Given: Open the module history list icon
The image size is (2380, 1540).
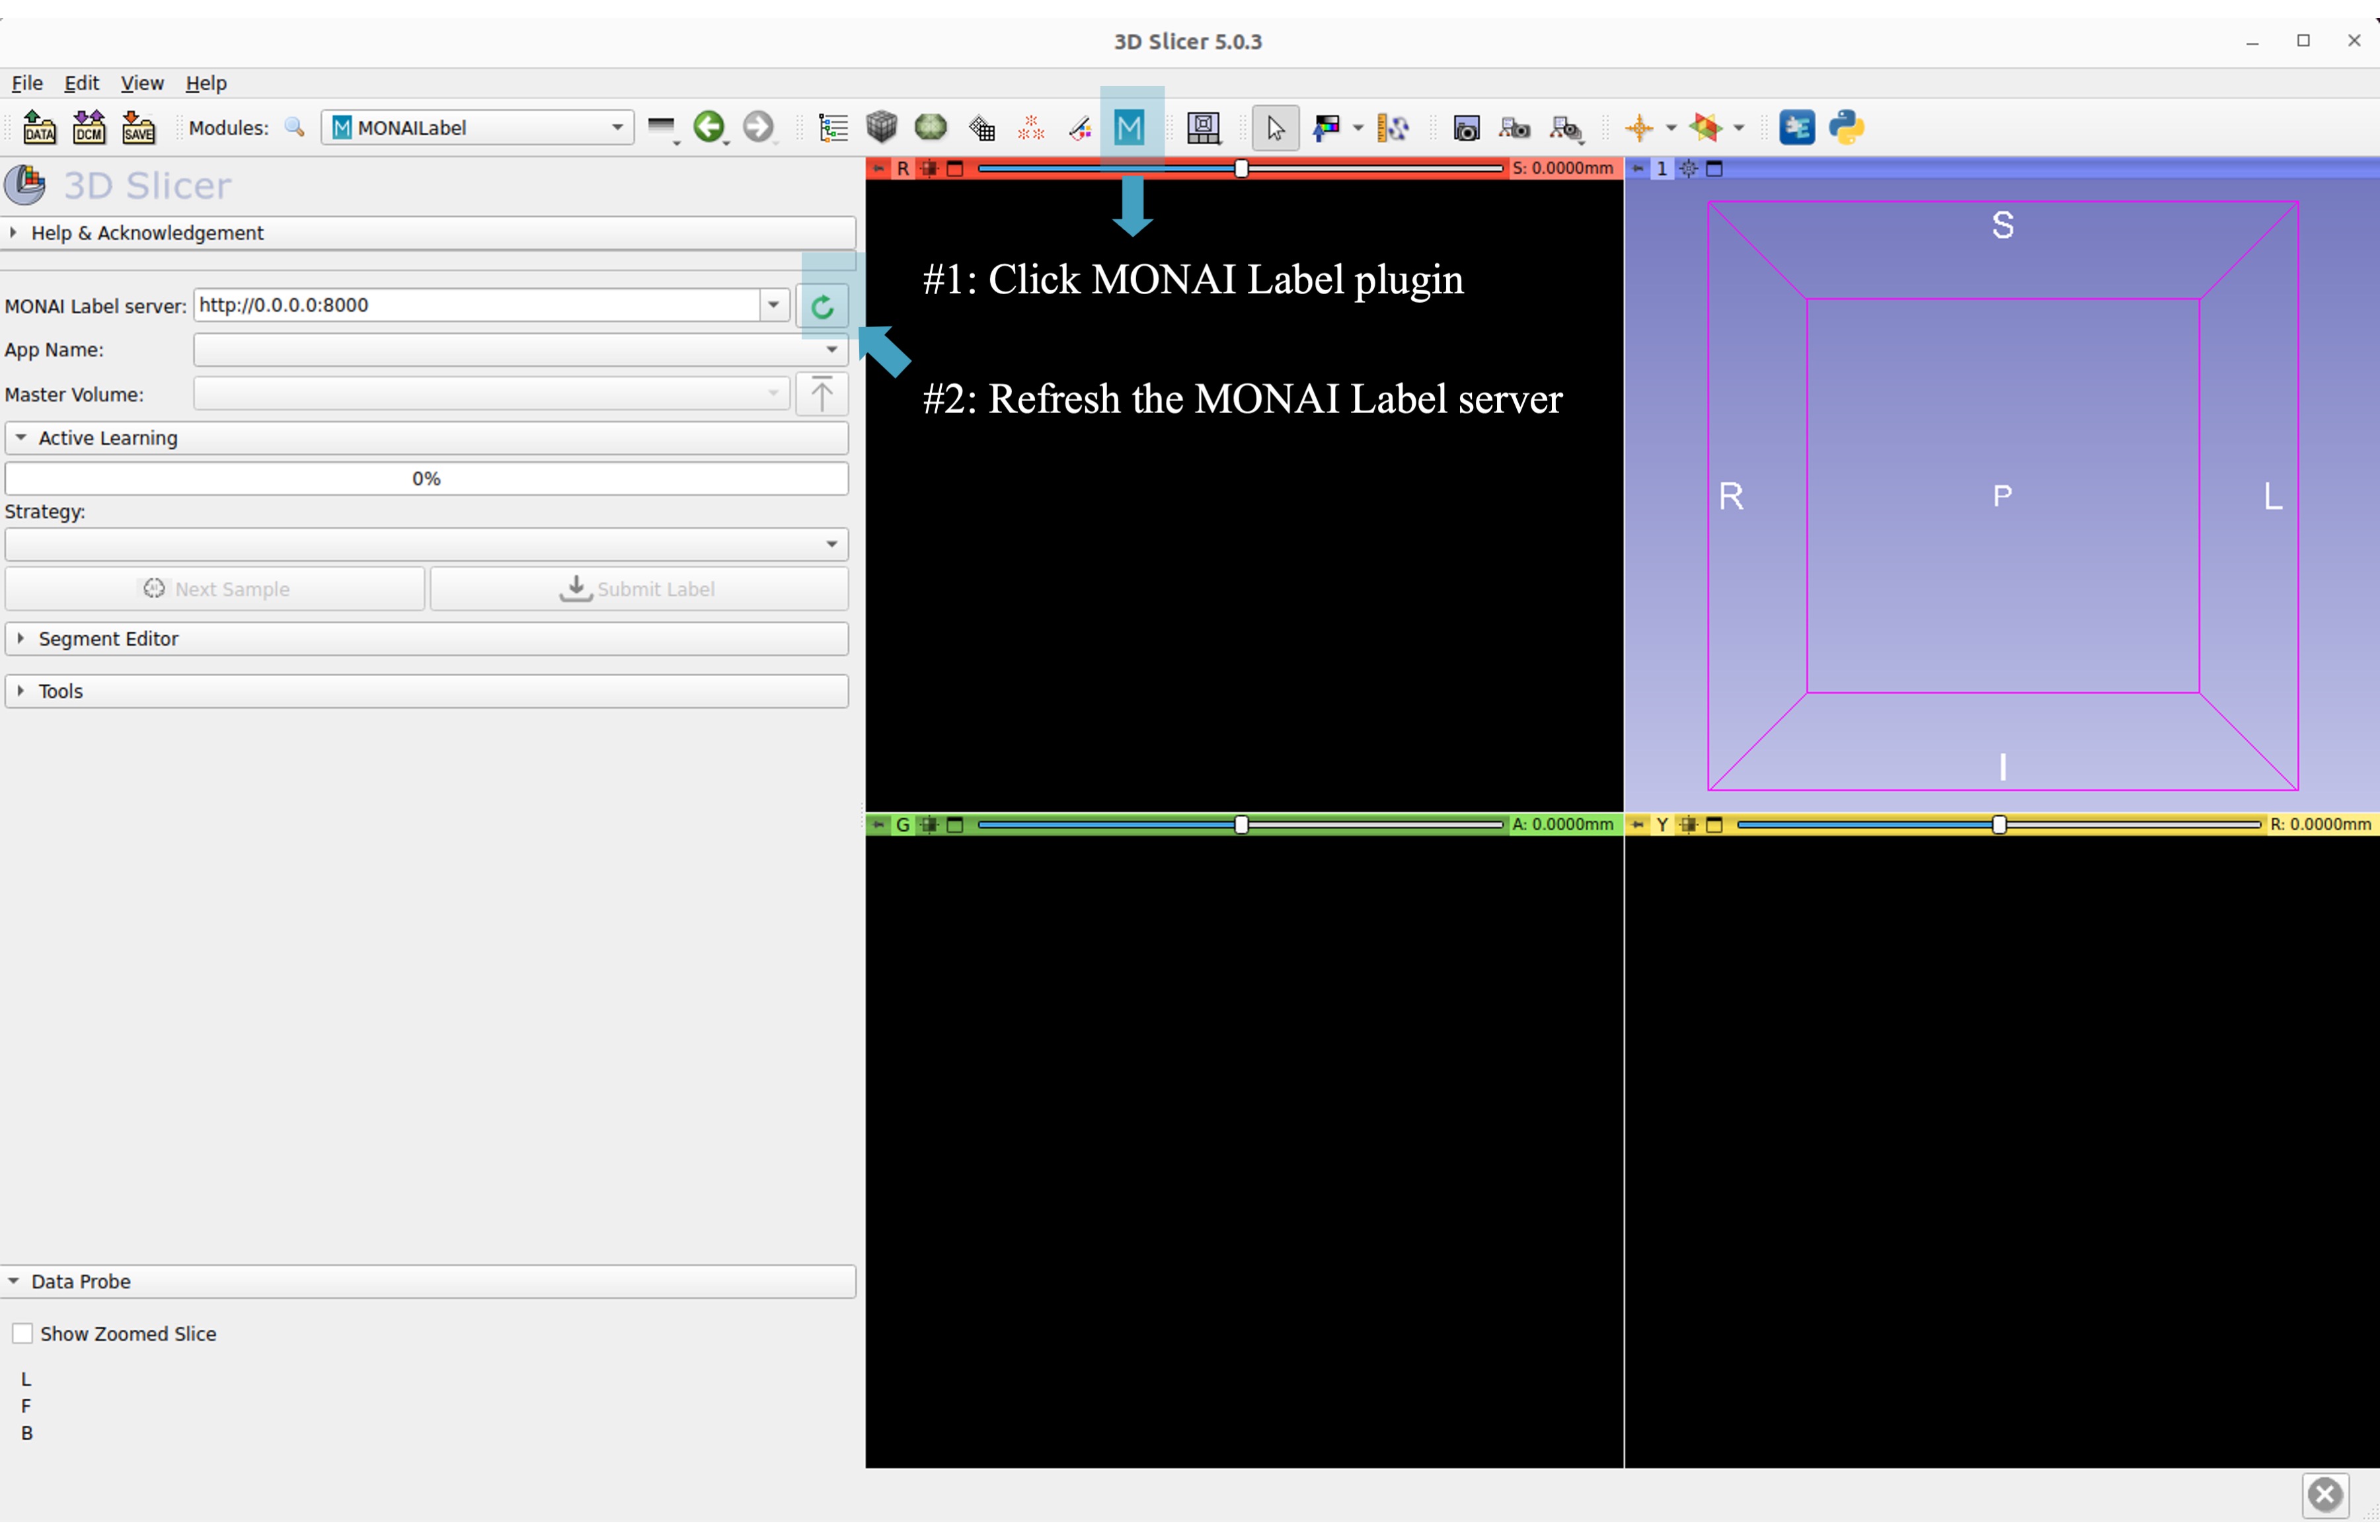Looking at the screenshot, I should (x=662, y=128).
